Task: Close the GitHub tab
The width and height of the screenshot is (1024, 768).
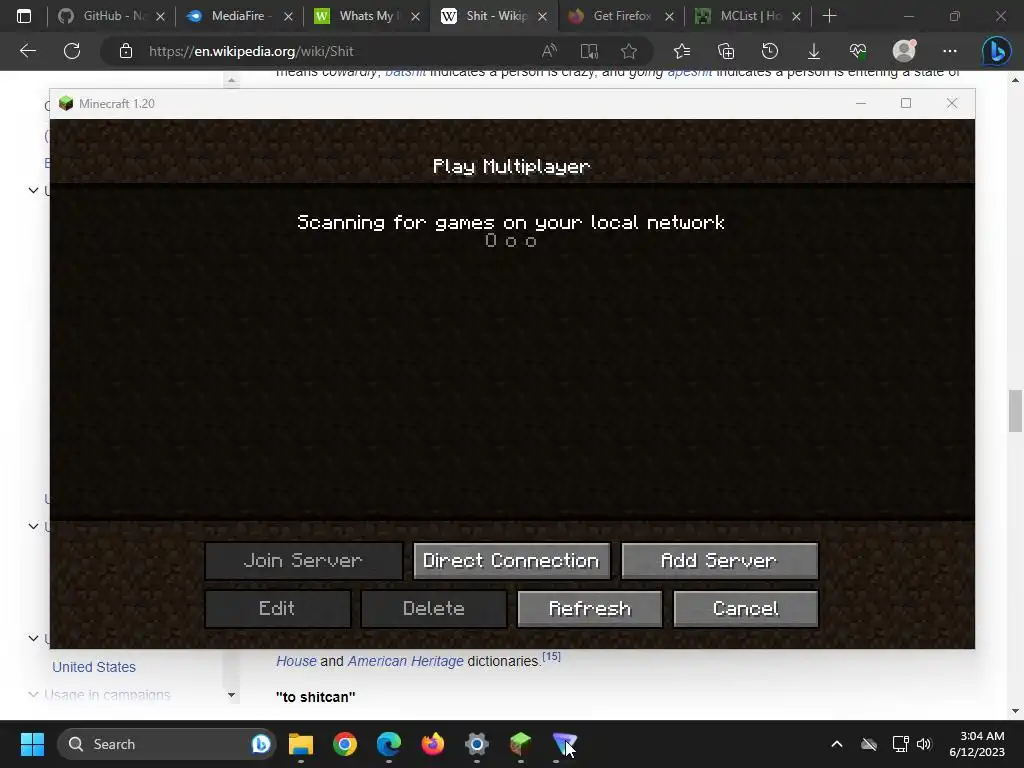Action: 160,16
